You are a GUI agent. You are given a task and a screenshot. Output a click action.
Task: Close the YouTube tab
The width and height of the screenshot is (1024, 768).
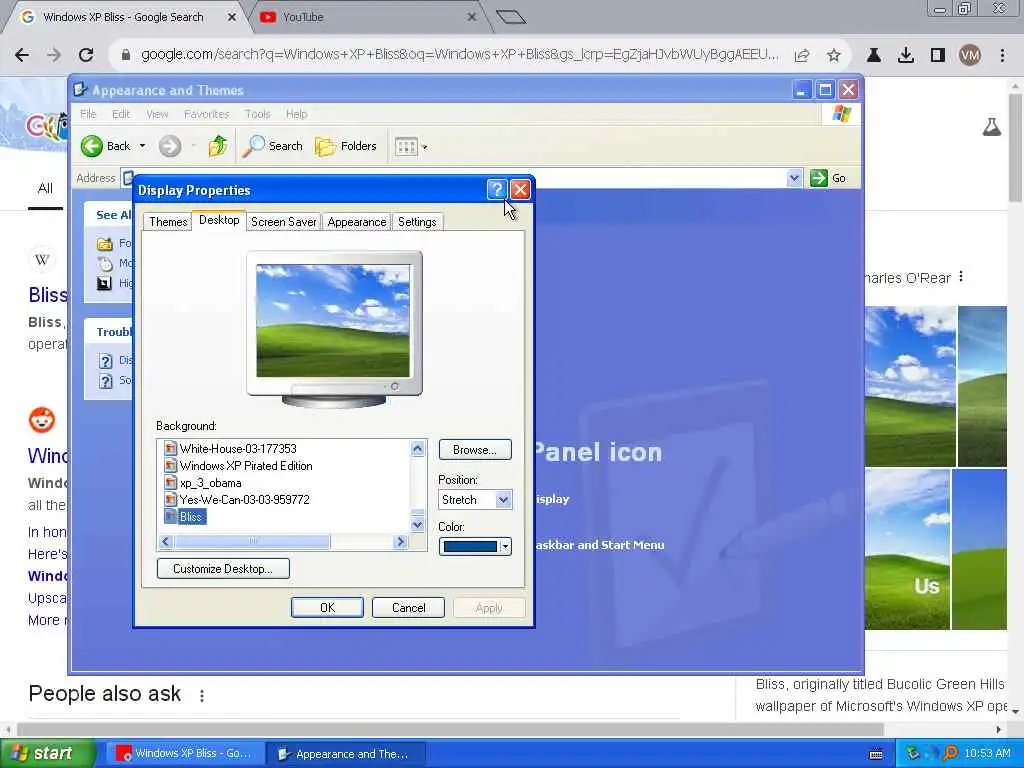pyautogui.click(x=472, y=17)
